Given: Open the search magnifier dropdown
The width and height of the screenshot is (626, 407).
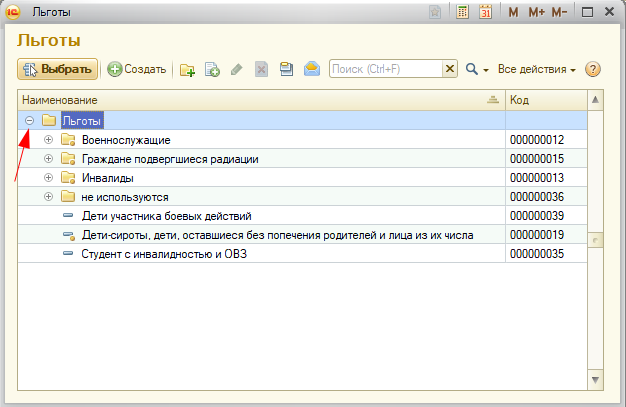Looking at the screenshot, I should (476, 70).
